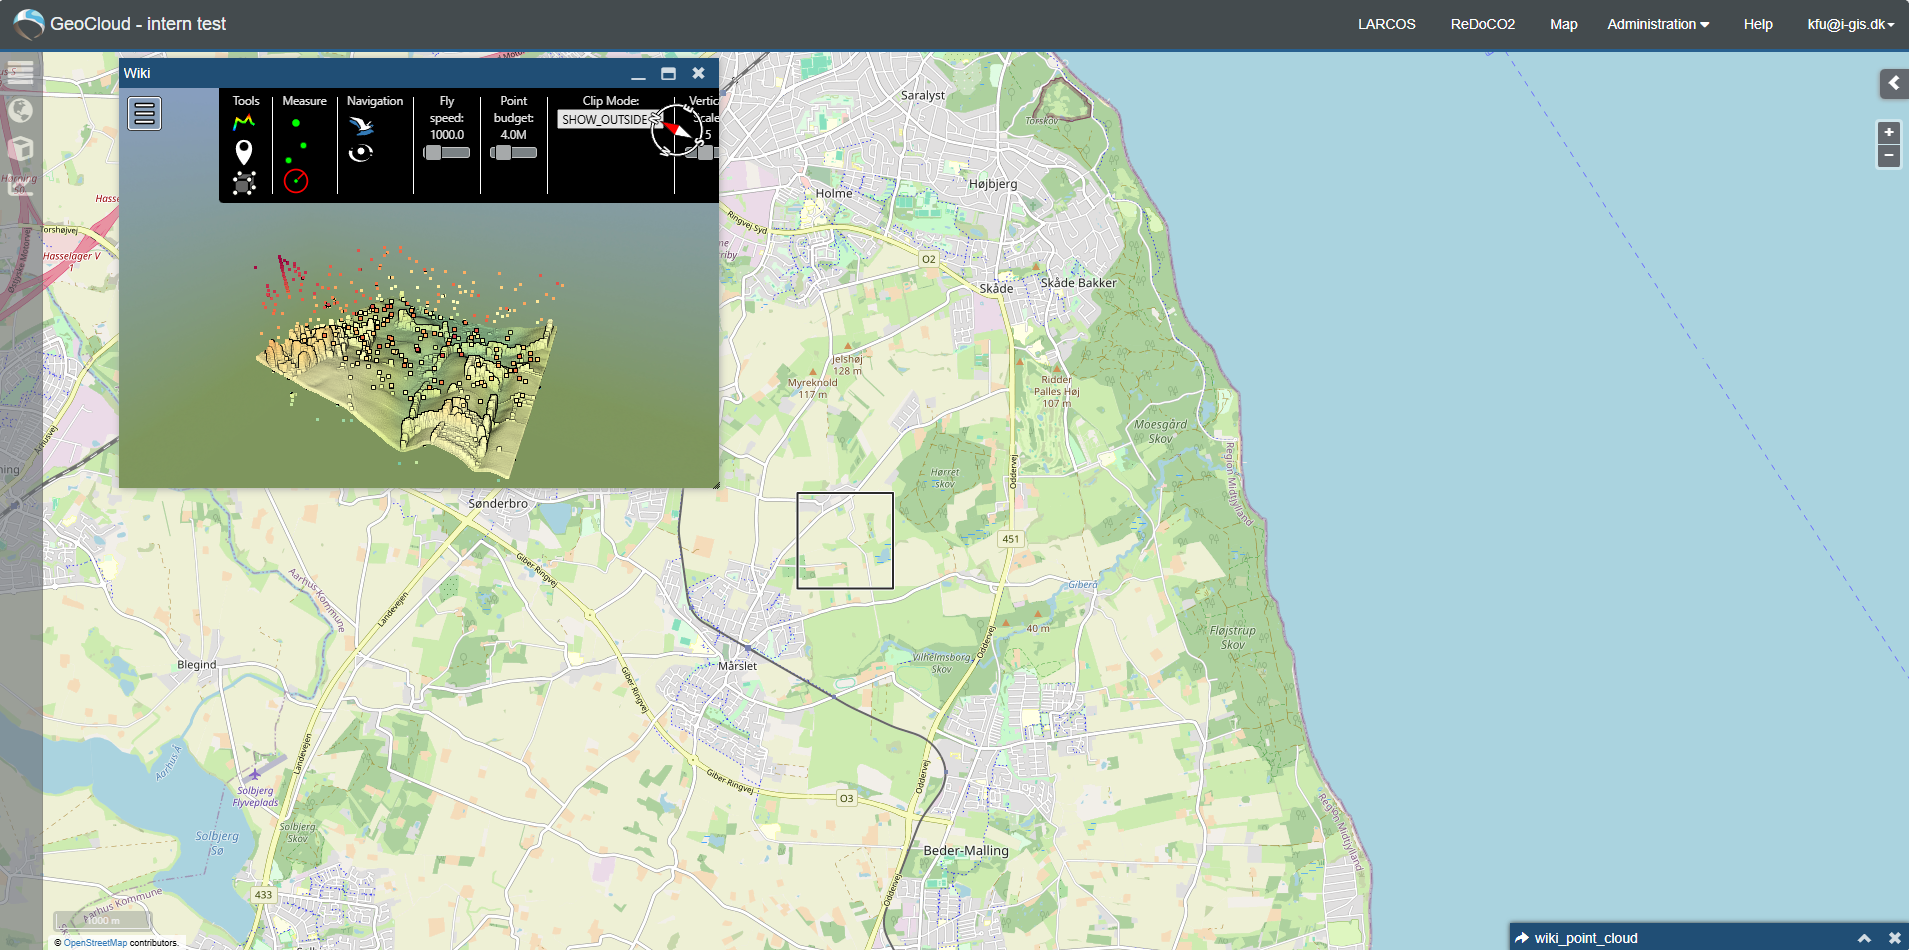The height and width of the screenshot is (950, 1909).
Task: Select the height profile tool
Action: point(244,122)
